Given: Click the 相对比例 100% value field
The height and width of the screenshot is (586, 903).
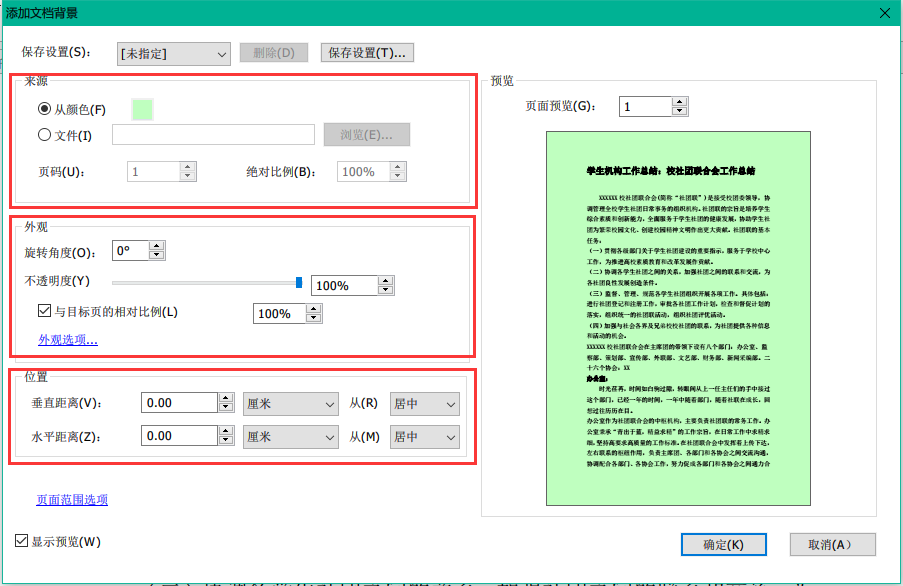Looking at the screenshot, I should point(279,314).
